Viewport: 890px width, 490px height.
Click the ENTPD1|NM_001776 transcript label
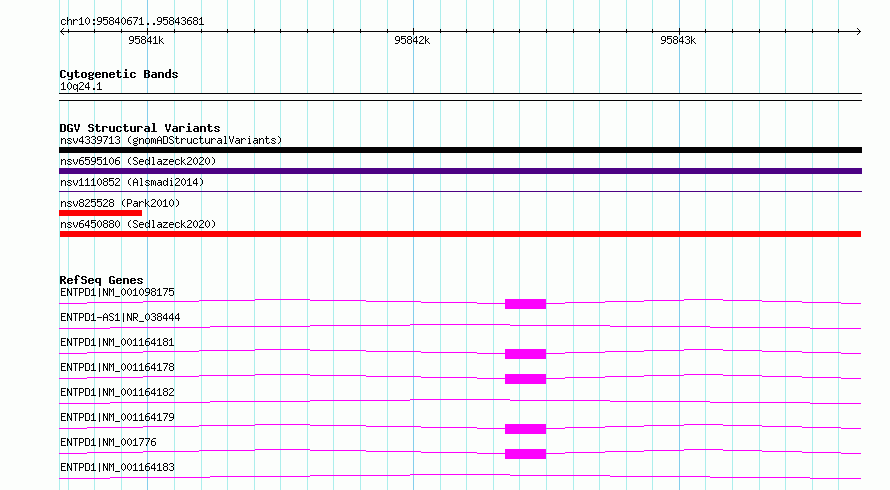(108, 442)
